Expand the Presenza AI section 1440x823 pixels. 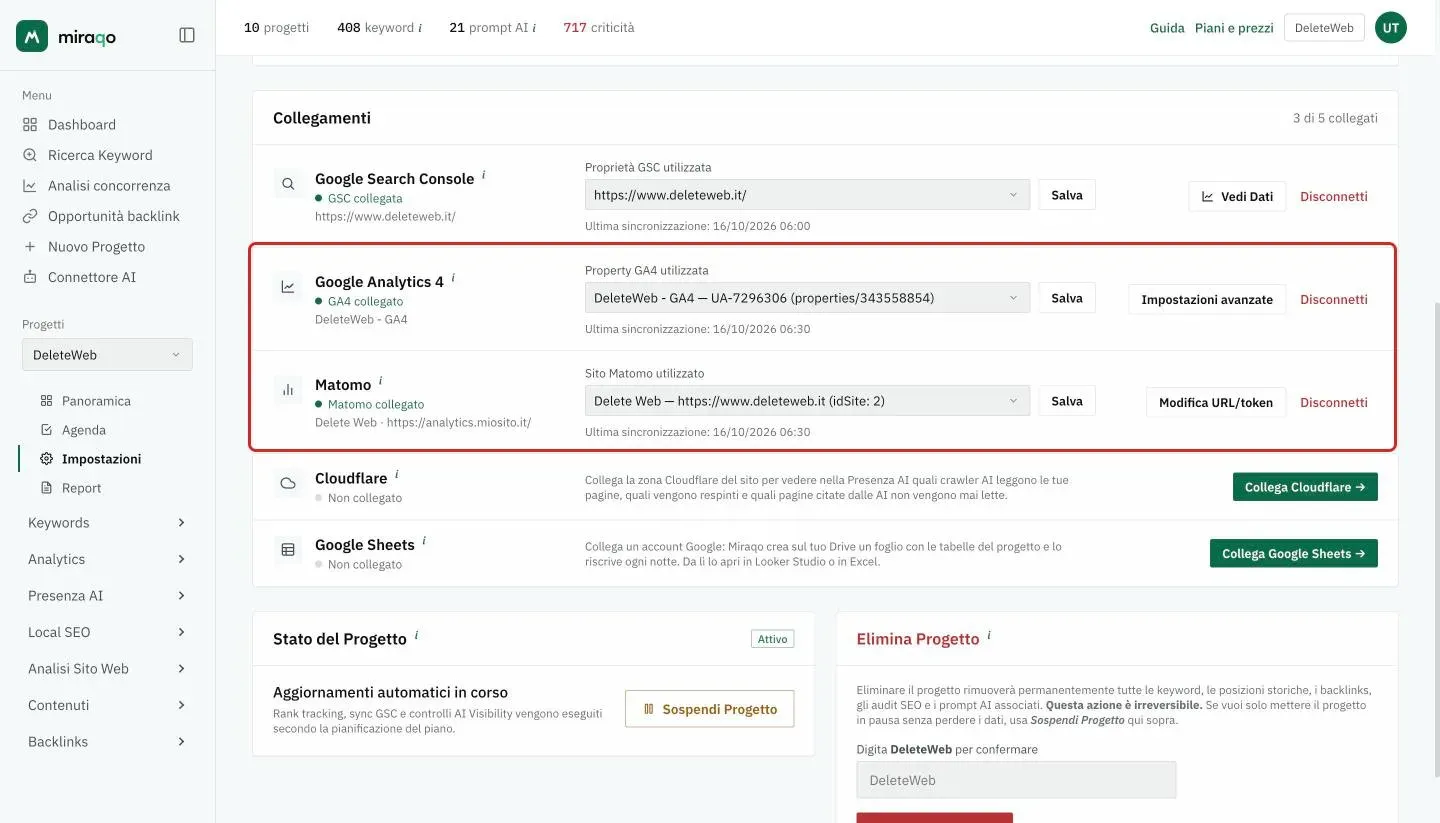coord(107,596)
